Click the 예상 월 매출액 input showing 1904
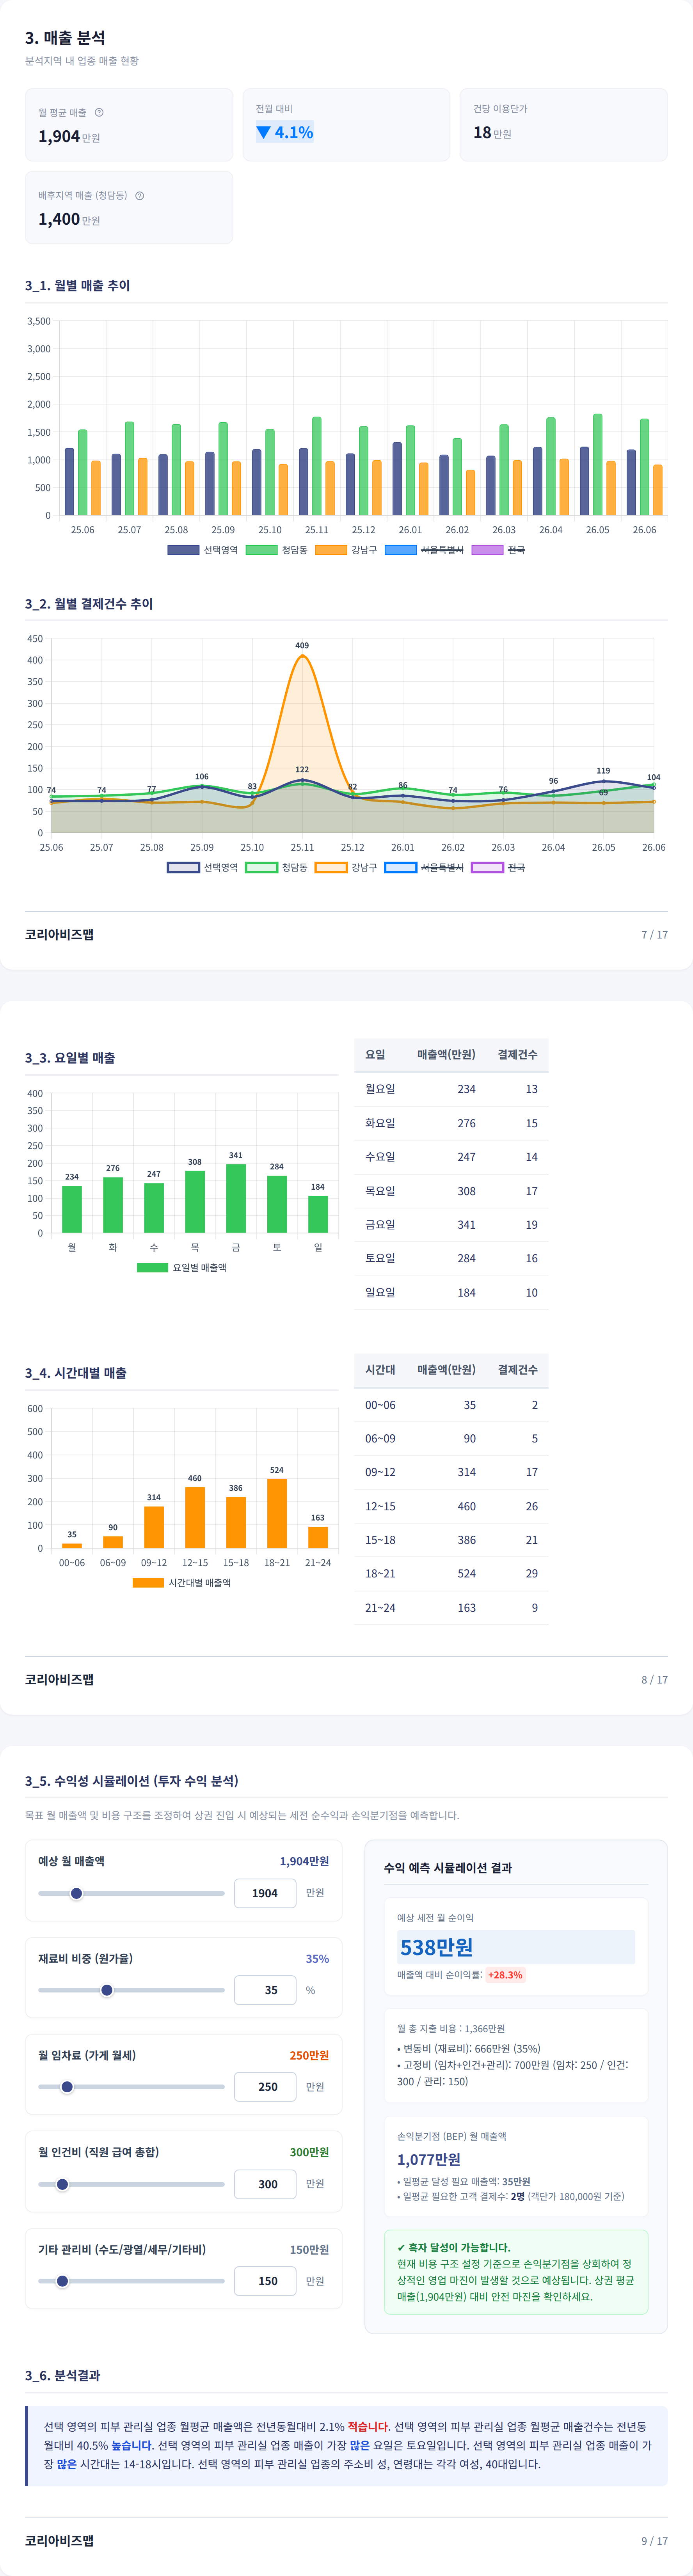The width and height of the screenshot is (693, 2576). coord(265,1893)
